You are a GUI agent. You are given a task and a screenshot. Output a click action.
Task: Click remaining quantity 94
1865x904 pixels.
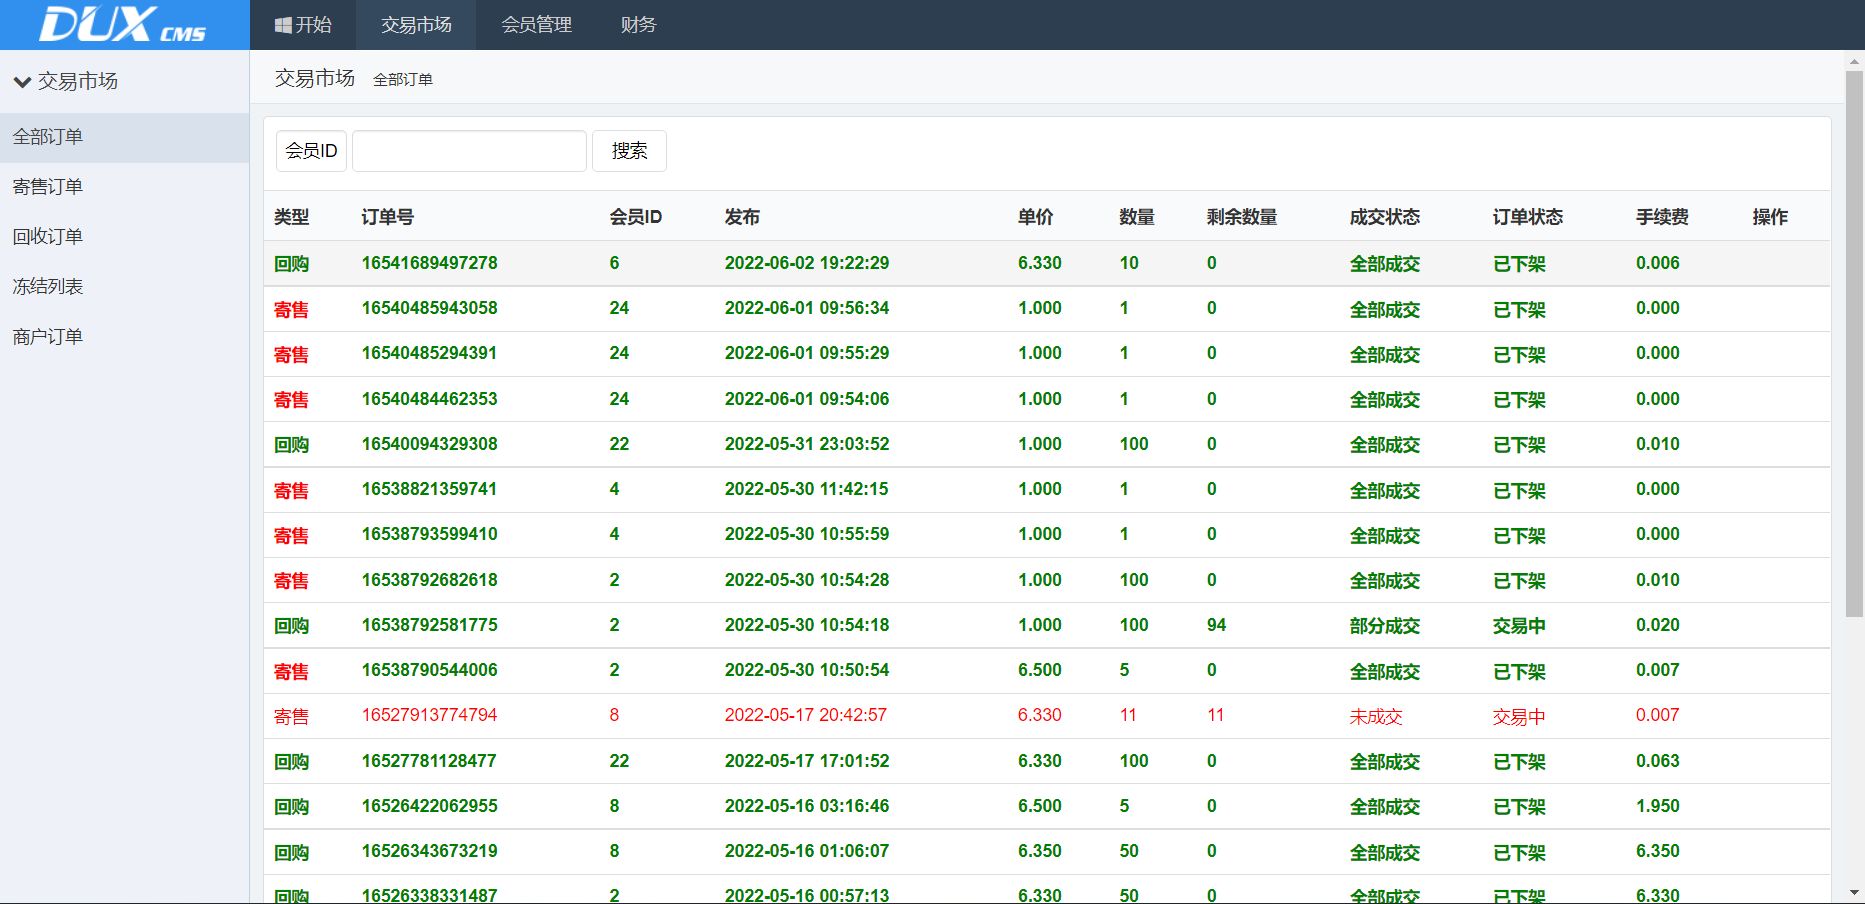(1216, 625)
